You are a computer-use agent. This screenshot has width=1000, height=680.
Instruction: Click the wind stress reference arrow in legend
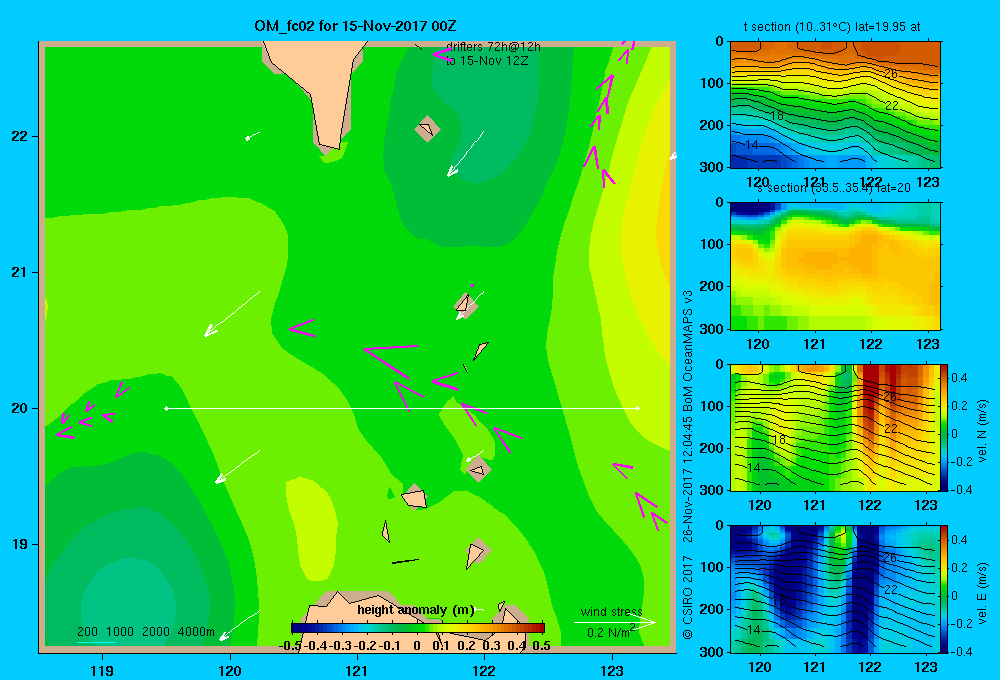pyautogui.click(x=615, y=622)
